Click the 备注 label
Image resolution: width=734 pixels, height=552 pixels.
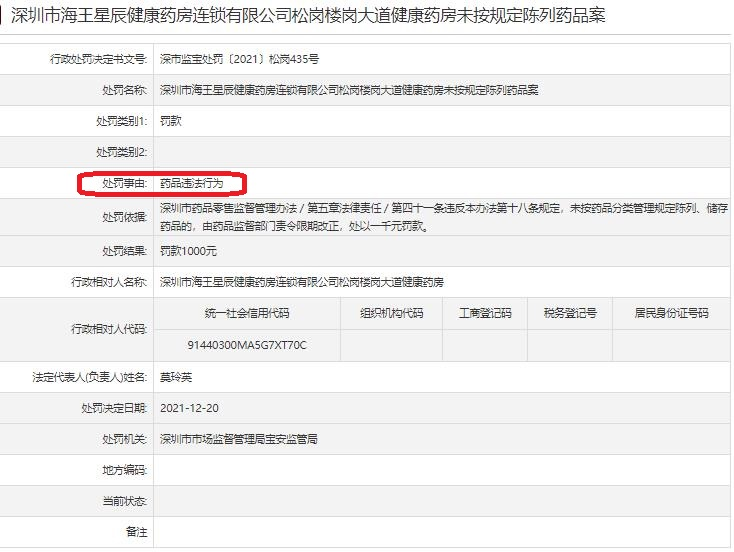[x=136, y=532]
